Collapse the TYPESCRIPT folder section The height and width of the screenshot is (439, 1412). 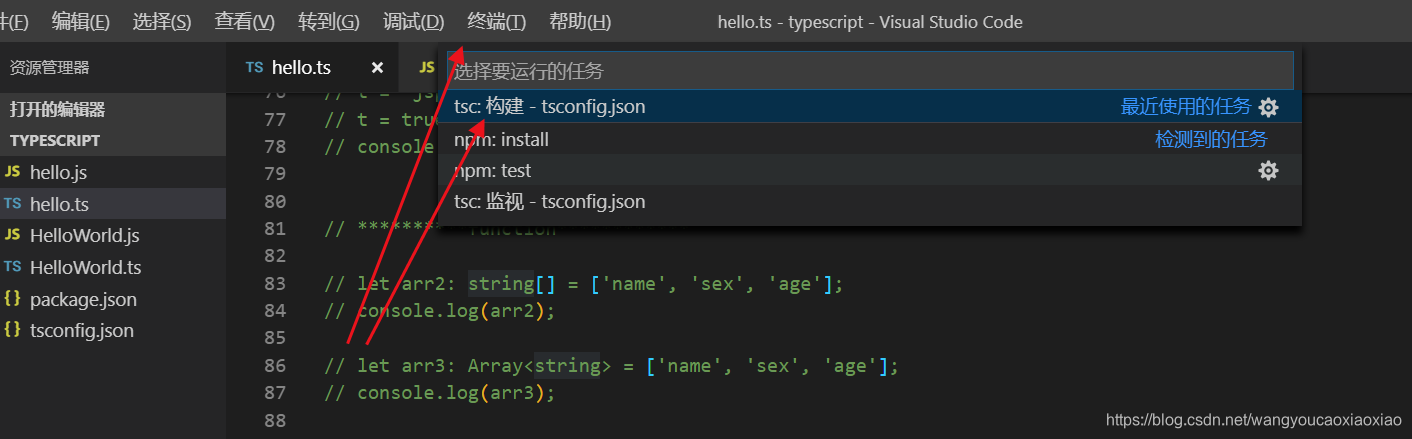(113, 141)
